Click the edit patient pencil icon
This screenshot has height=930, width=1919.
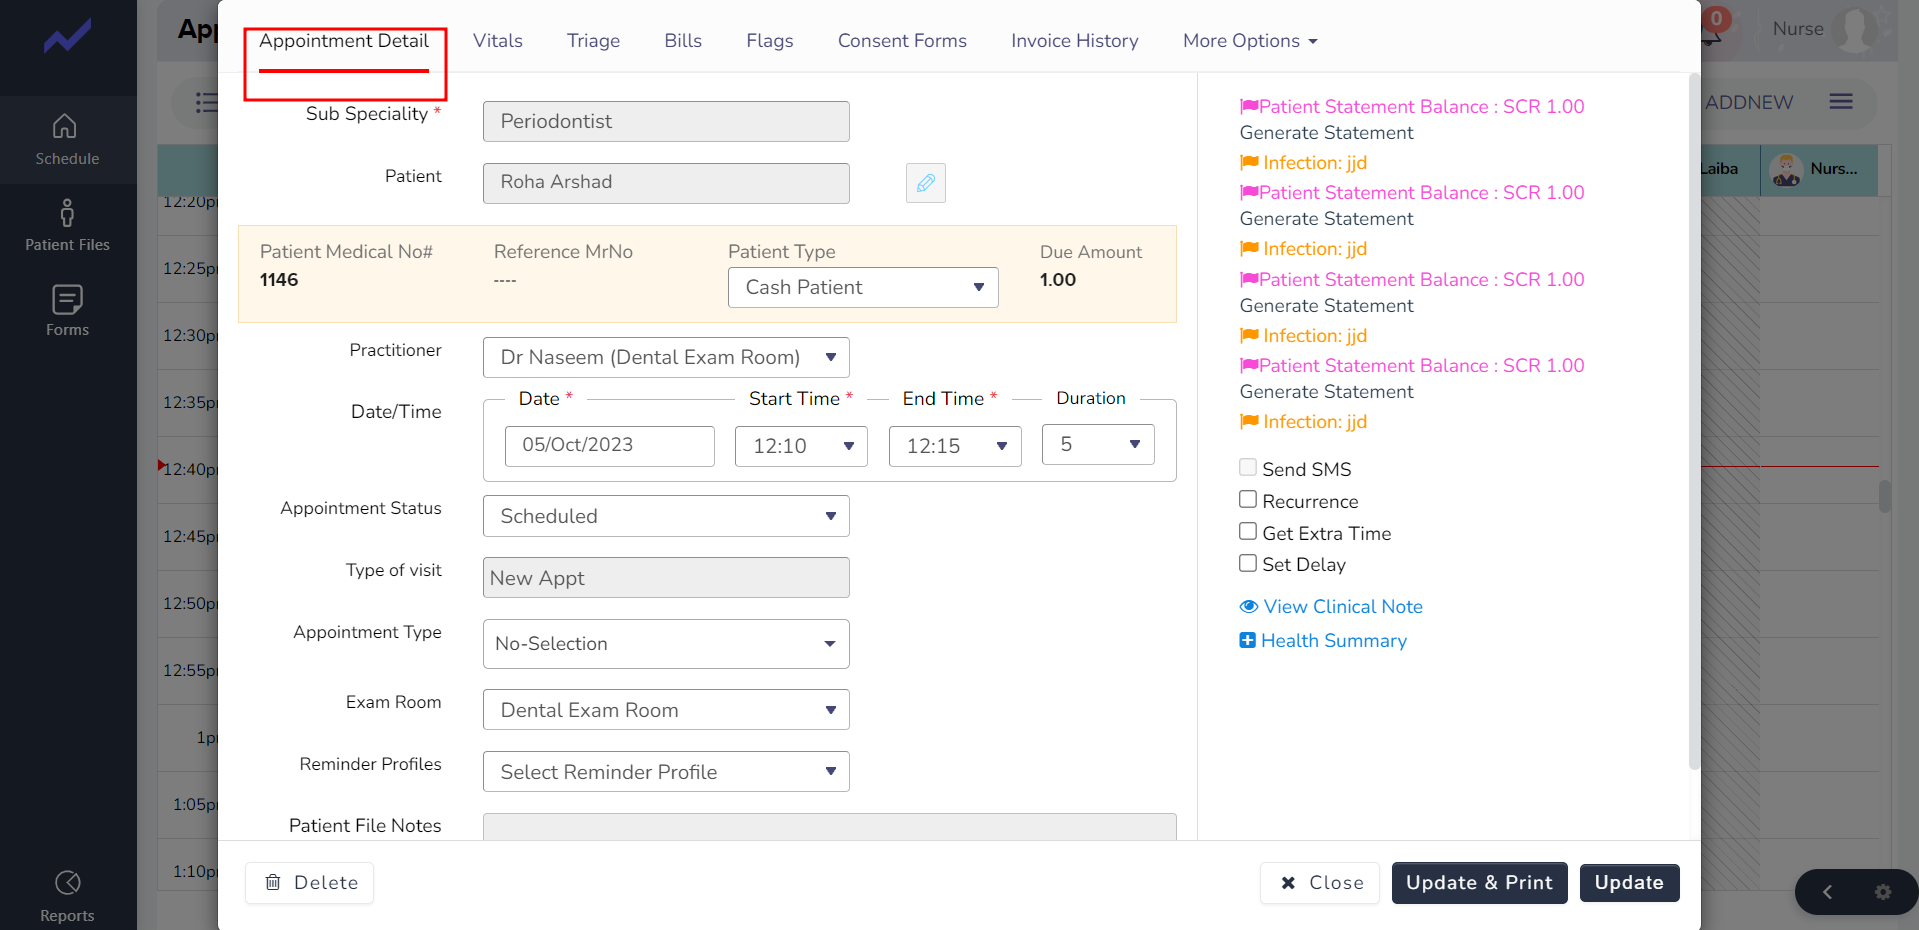point(925,183)
